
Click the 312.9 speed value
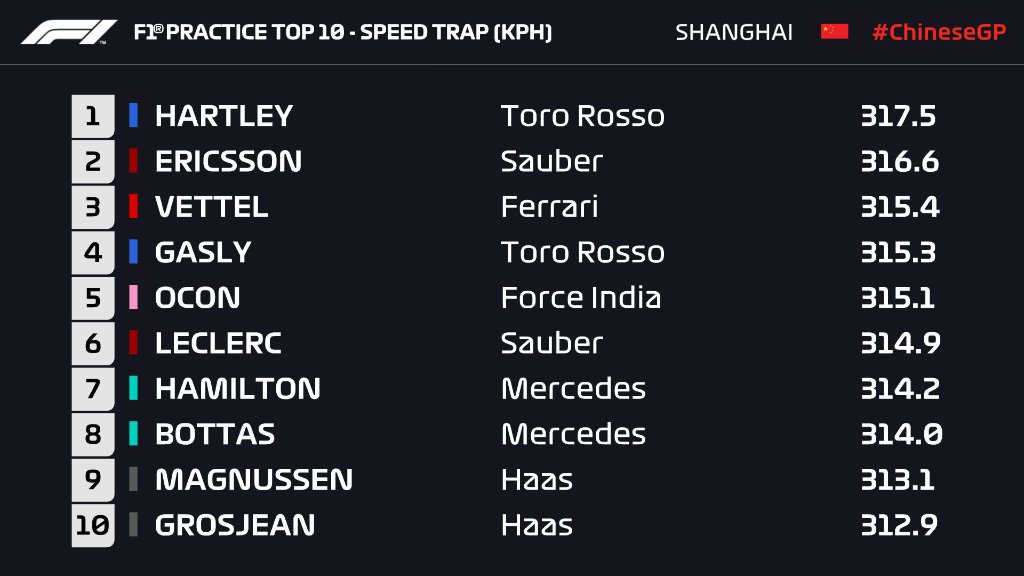[x=899, y=525]
